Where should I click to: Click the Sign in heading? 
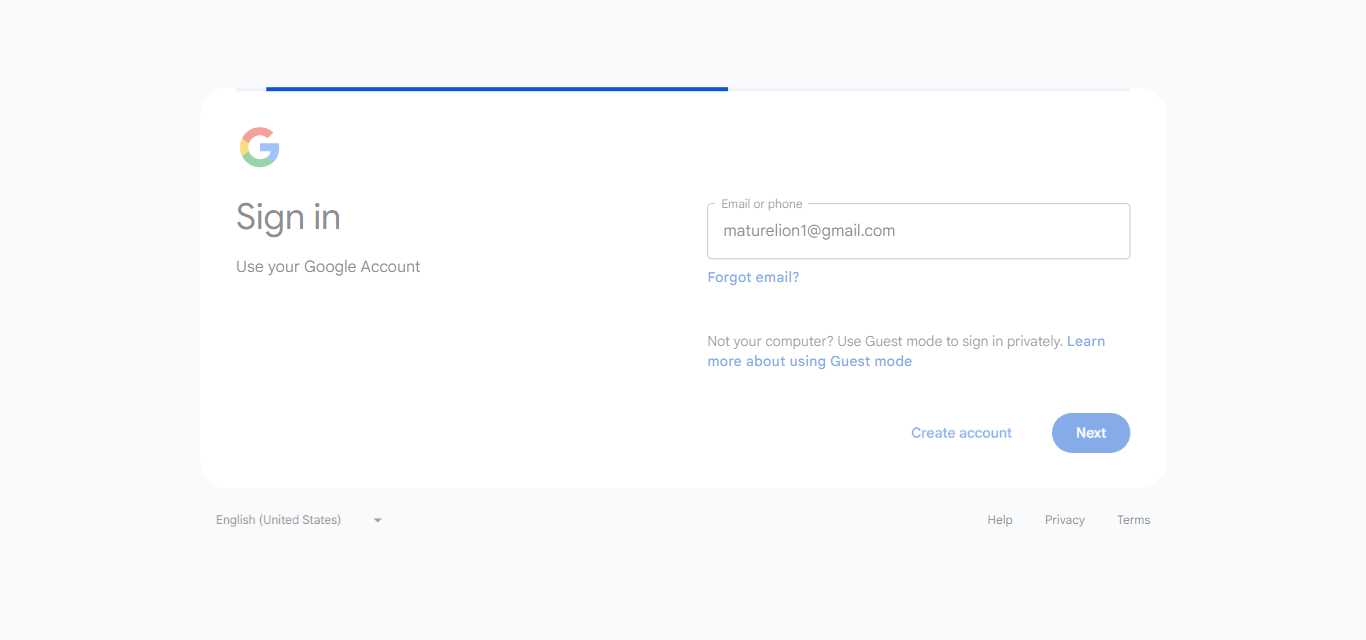click(x=288, y=217)
